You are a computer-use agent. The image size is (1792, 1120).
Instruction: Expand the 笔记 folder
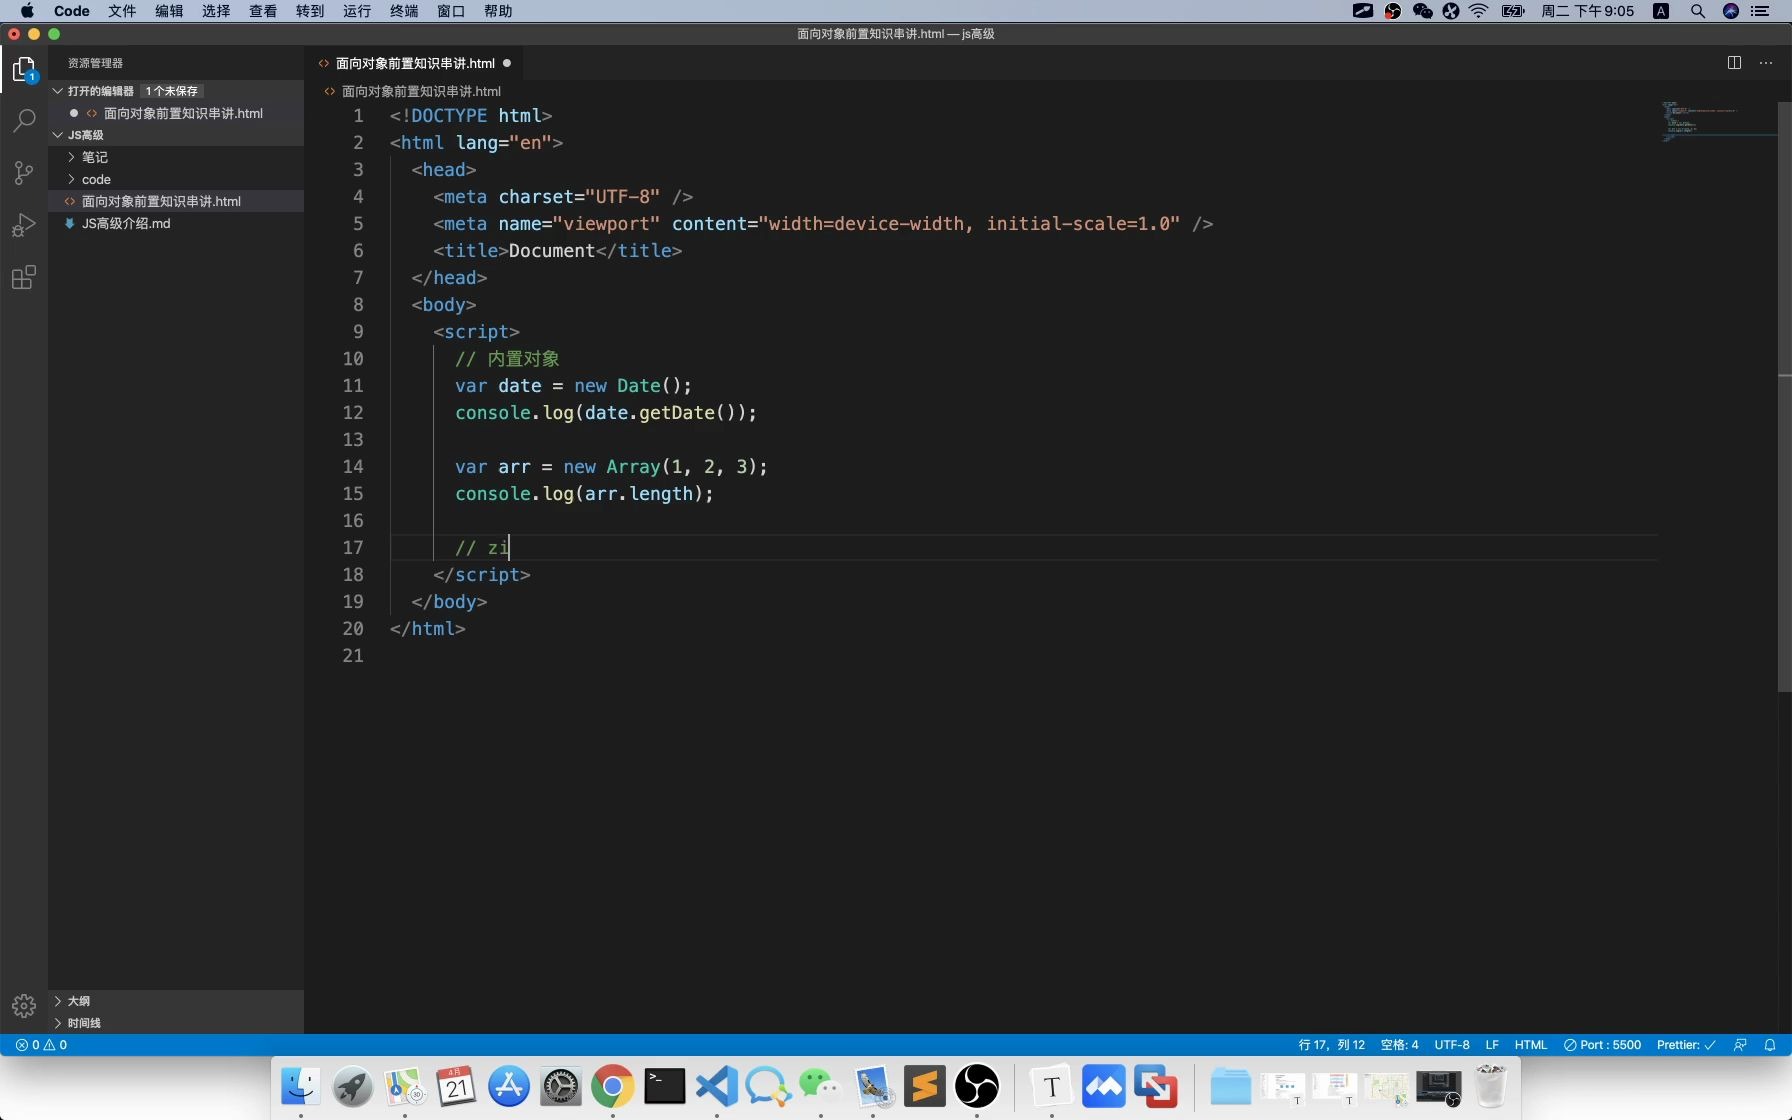click(x=72, y=157)
